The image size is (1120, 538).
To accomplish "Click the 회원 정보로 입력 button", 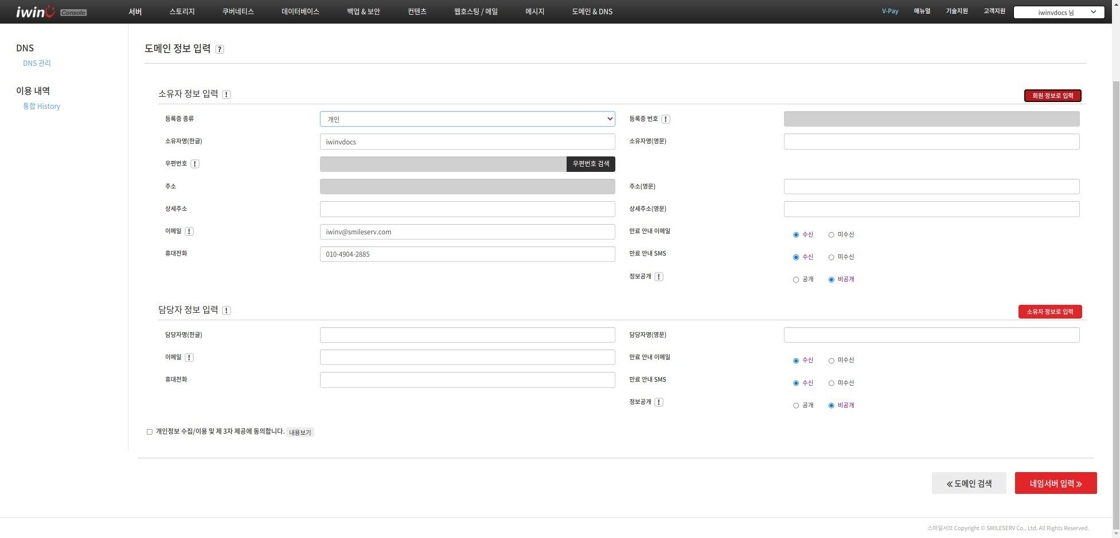I will pos(1053,95).
